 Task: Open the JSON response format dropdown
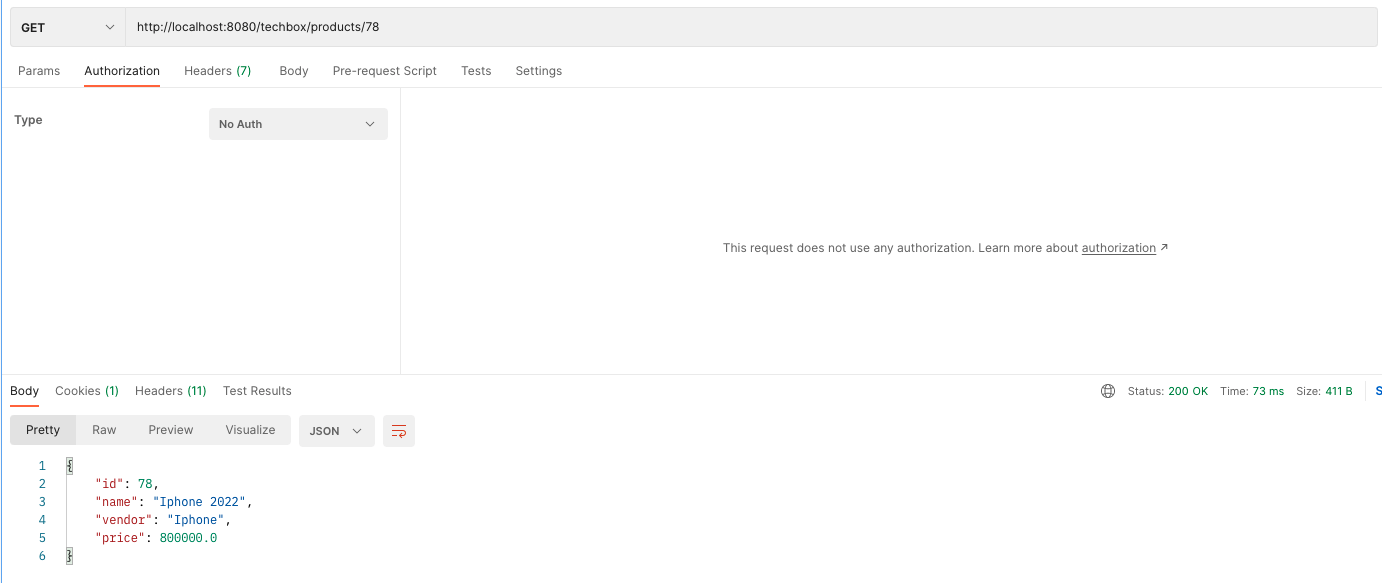pos(336,429)
